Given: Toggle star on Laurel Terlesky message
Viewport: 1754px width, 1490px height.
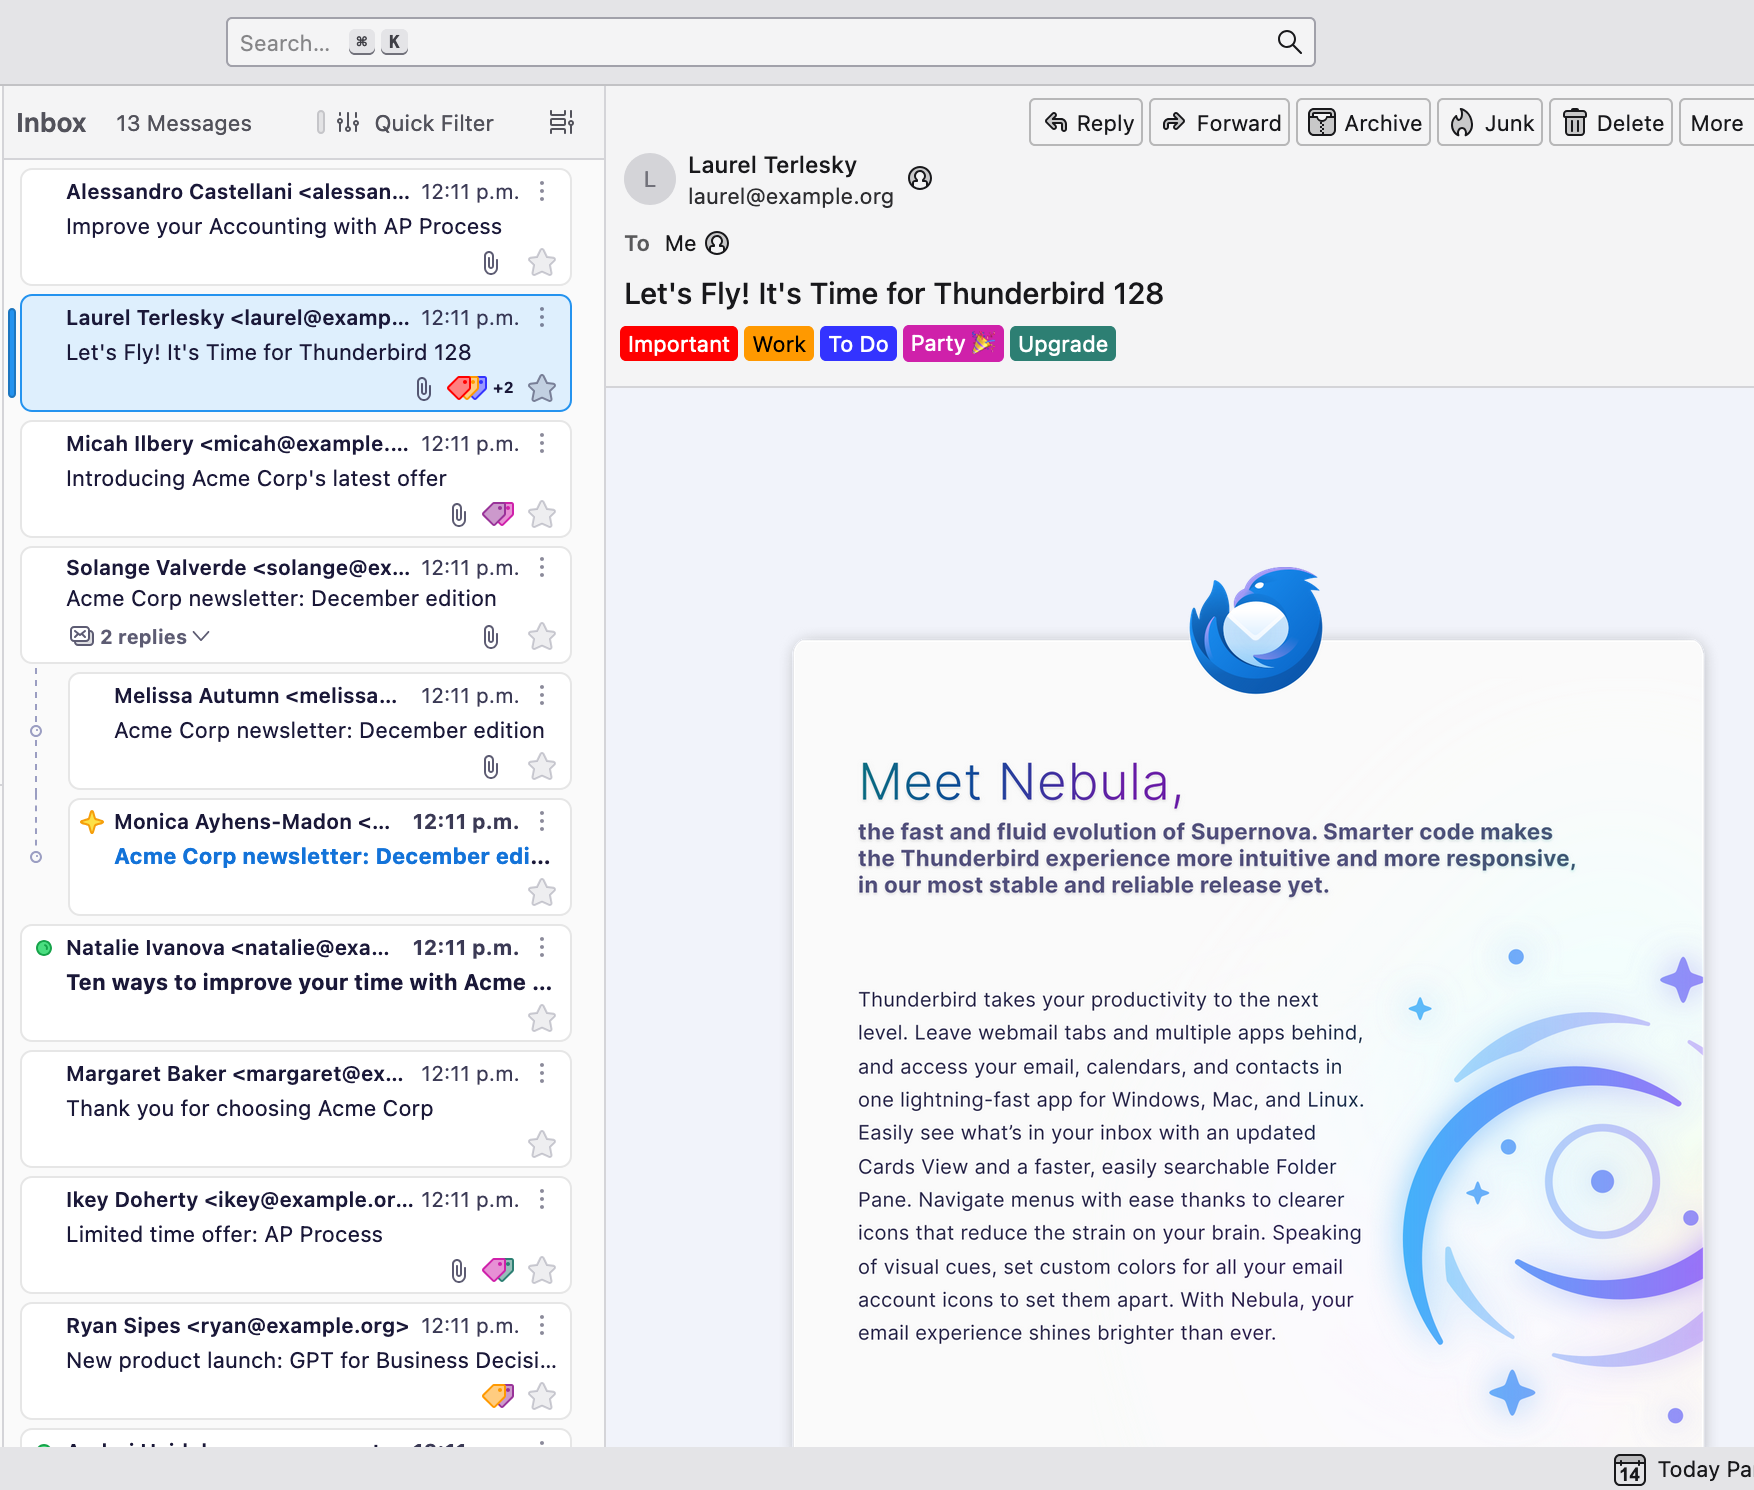Looking at the screenshot, I should tap(542, 388).
